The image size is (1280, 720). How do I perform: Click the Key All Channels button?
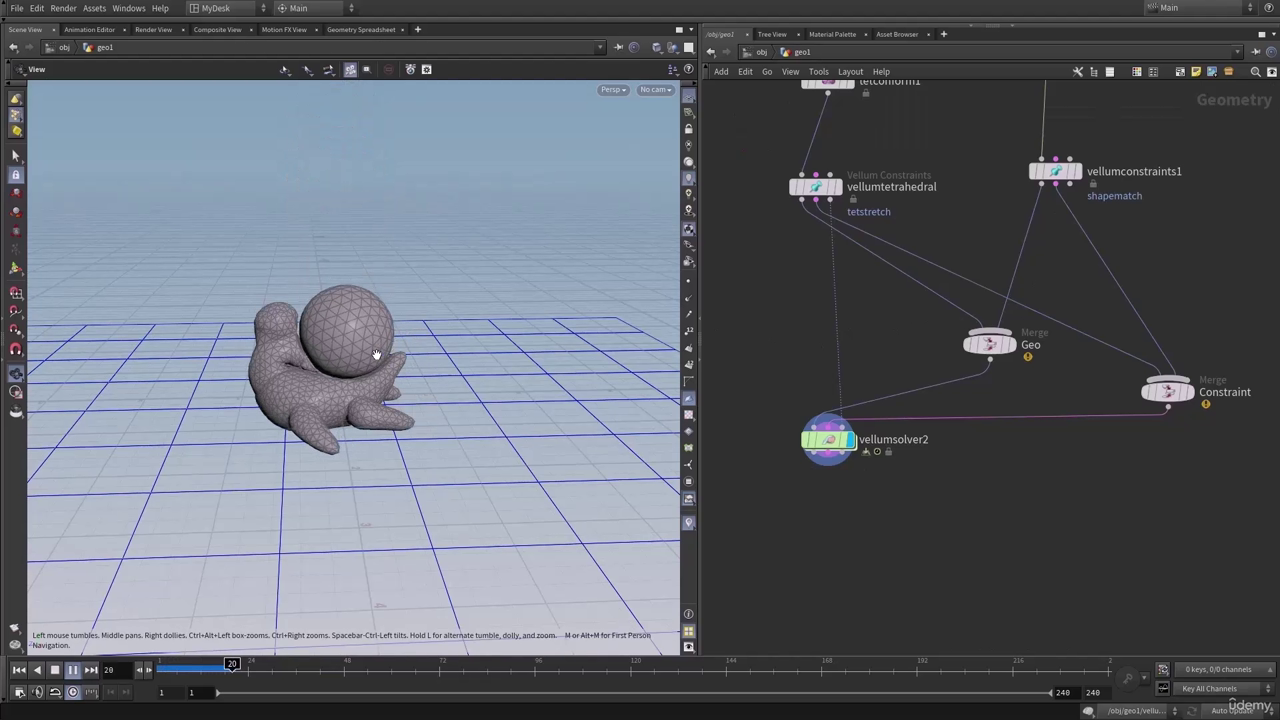1209,689
